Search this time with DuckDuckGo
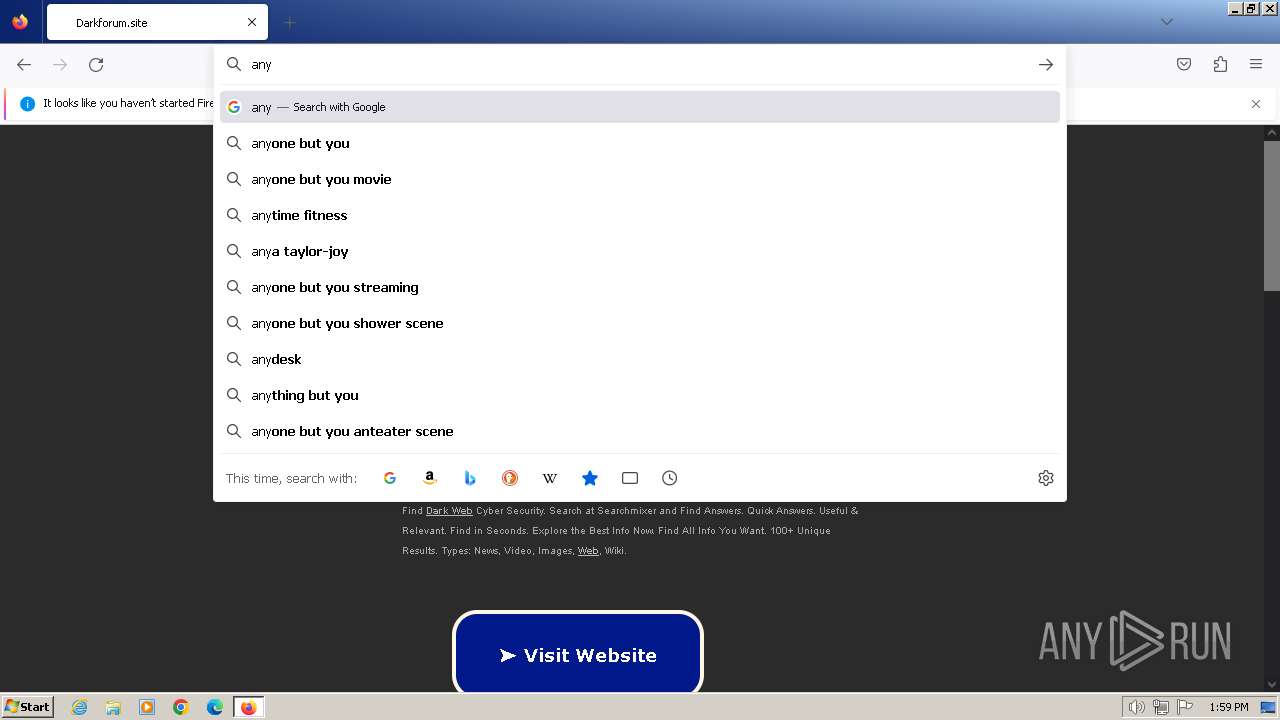Viewport: 1280px width, 720px height. (x=510, y=478)
